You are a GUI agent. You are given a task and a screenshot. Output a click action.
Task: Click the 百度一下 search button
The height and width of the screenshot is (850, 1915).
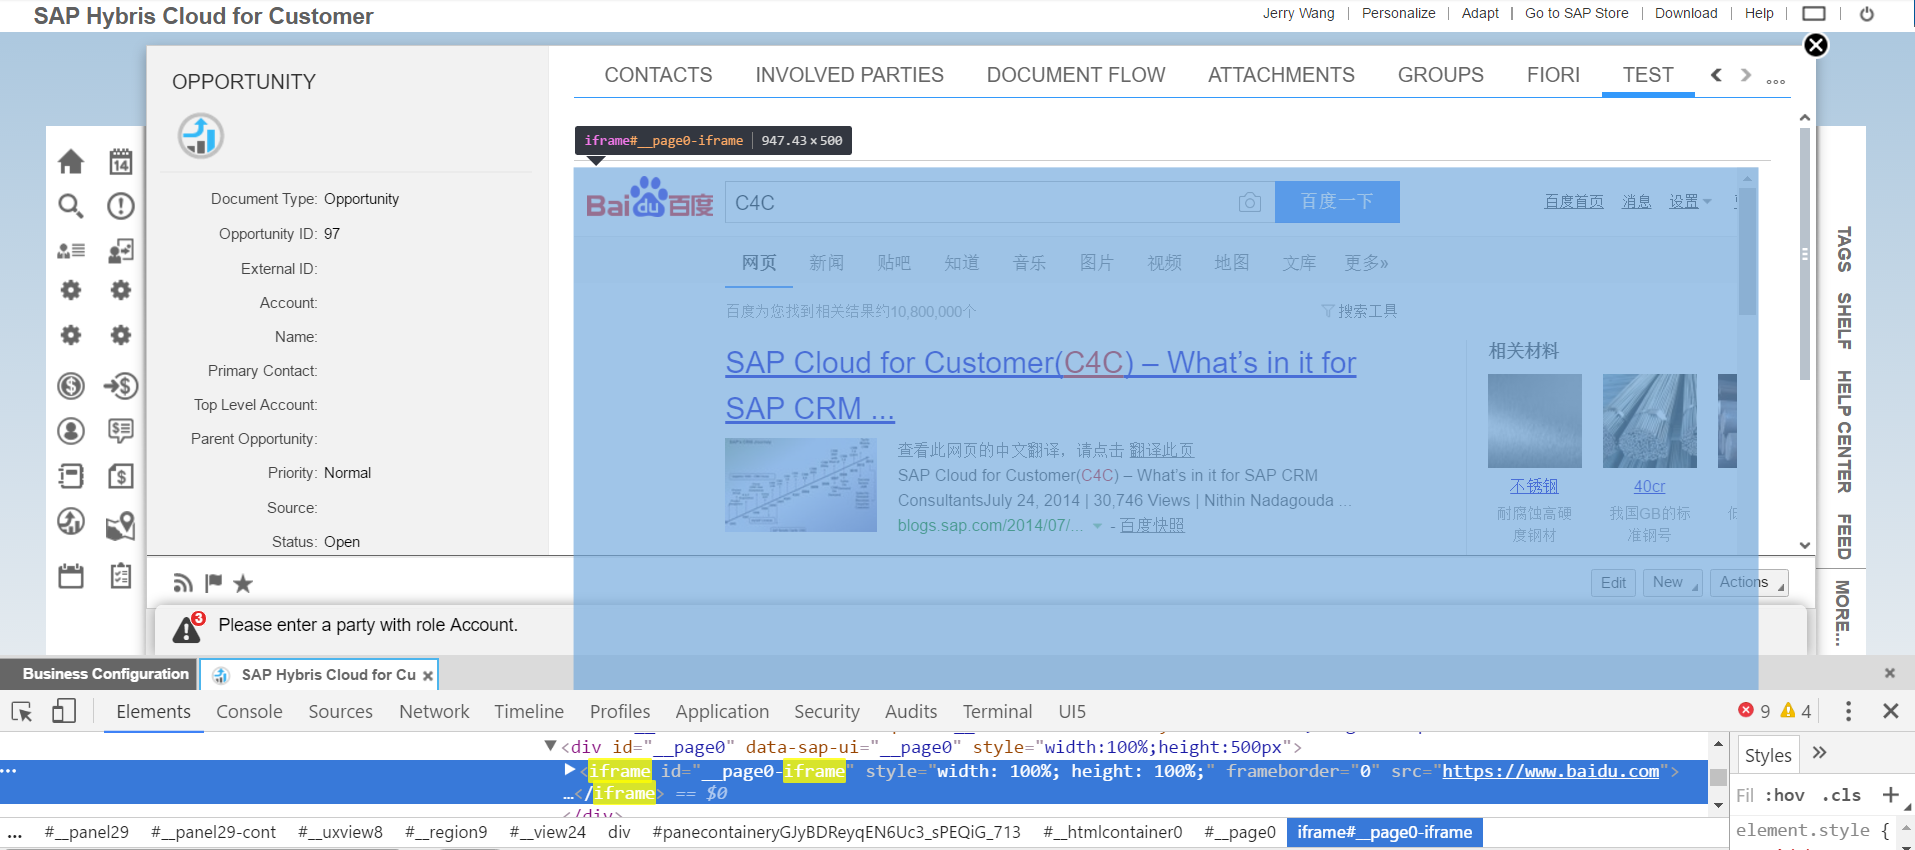point(1337,202)
